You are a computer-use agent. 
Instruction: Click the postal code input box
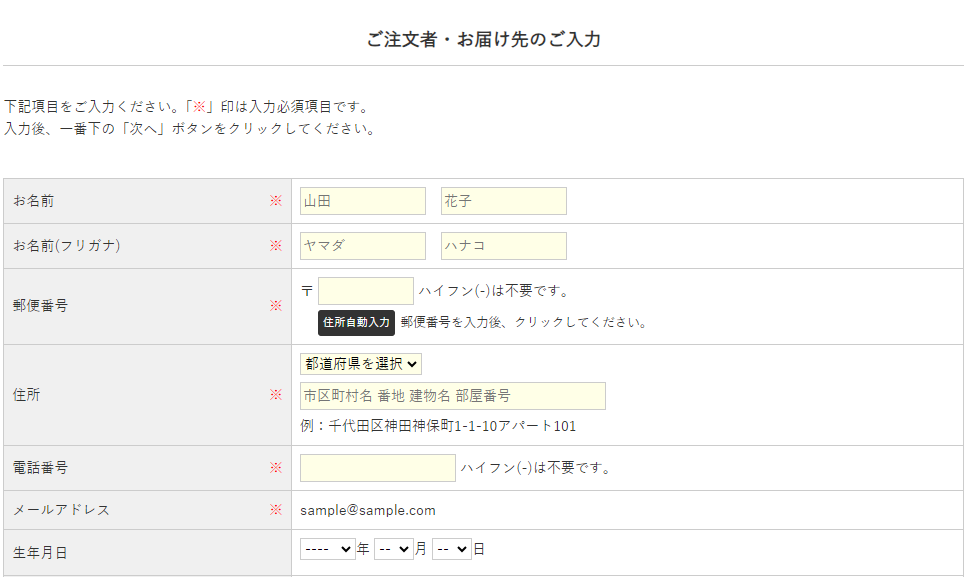(x=365, y=291)
